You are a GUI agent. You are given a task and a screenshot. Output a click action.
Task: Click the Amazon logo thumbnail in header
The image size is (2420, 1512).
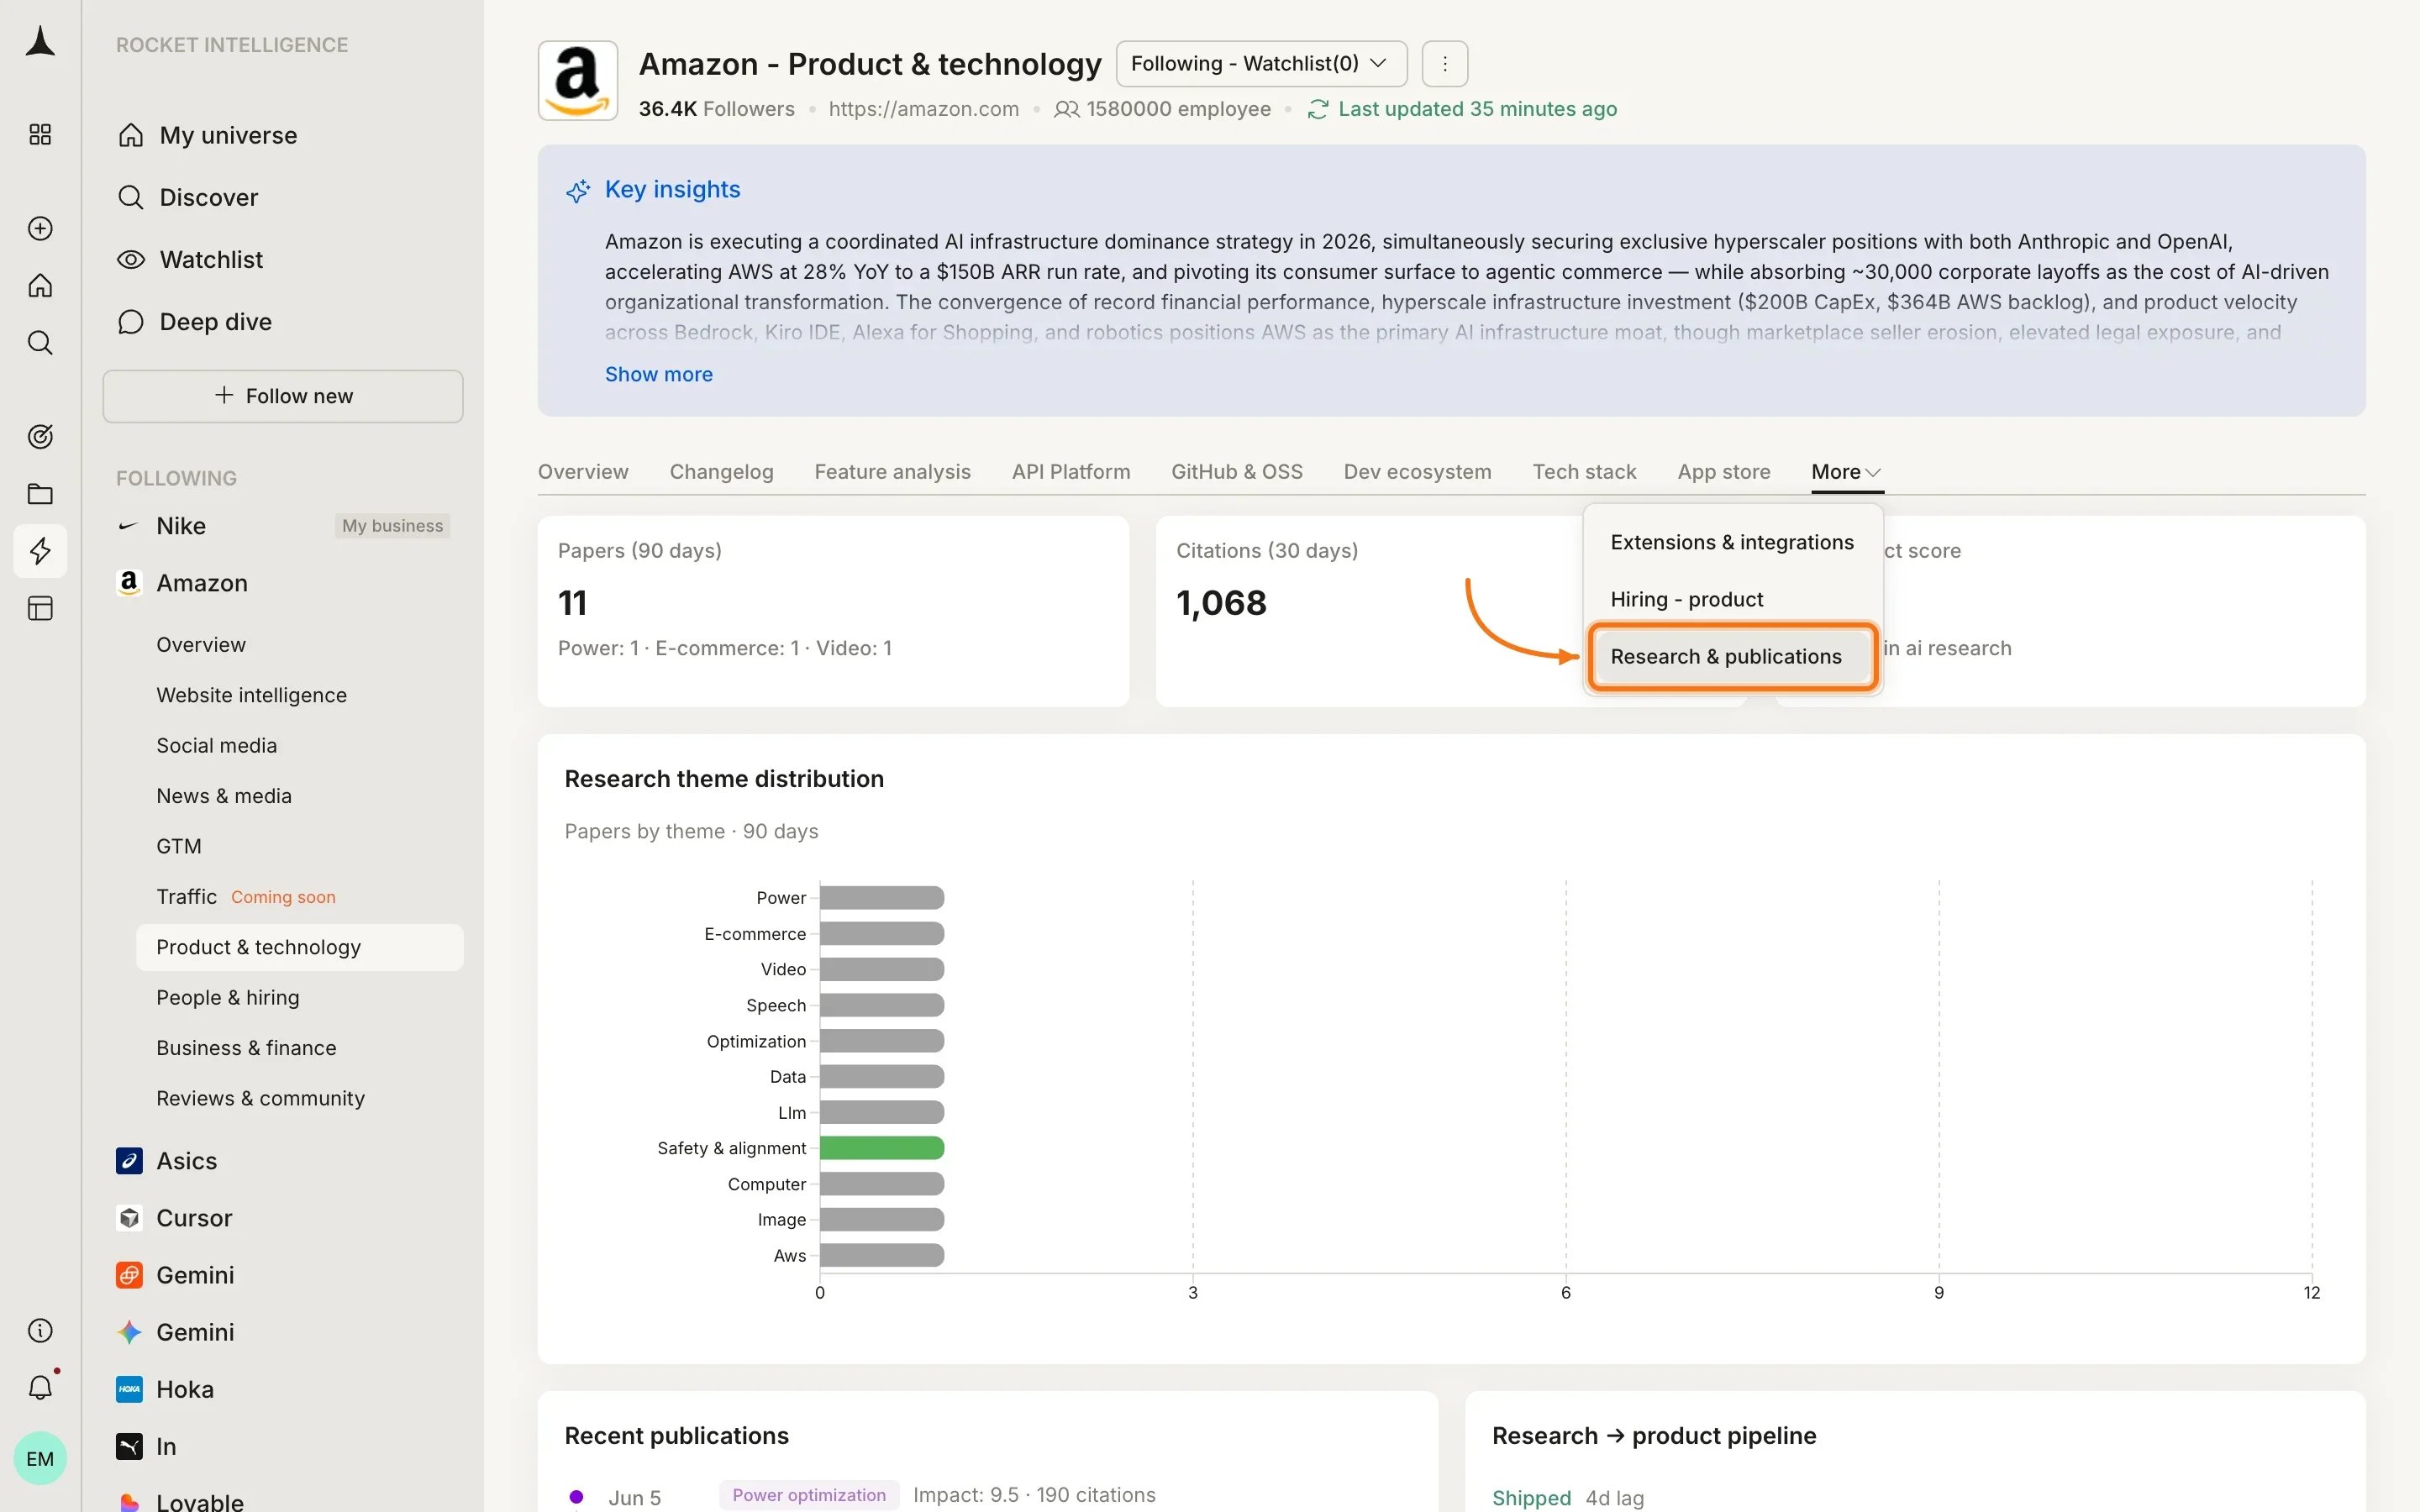pos(577,80)
